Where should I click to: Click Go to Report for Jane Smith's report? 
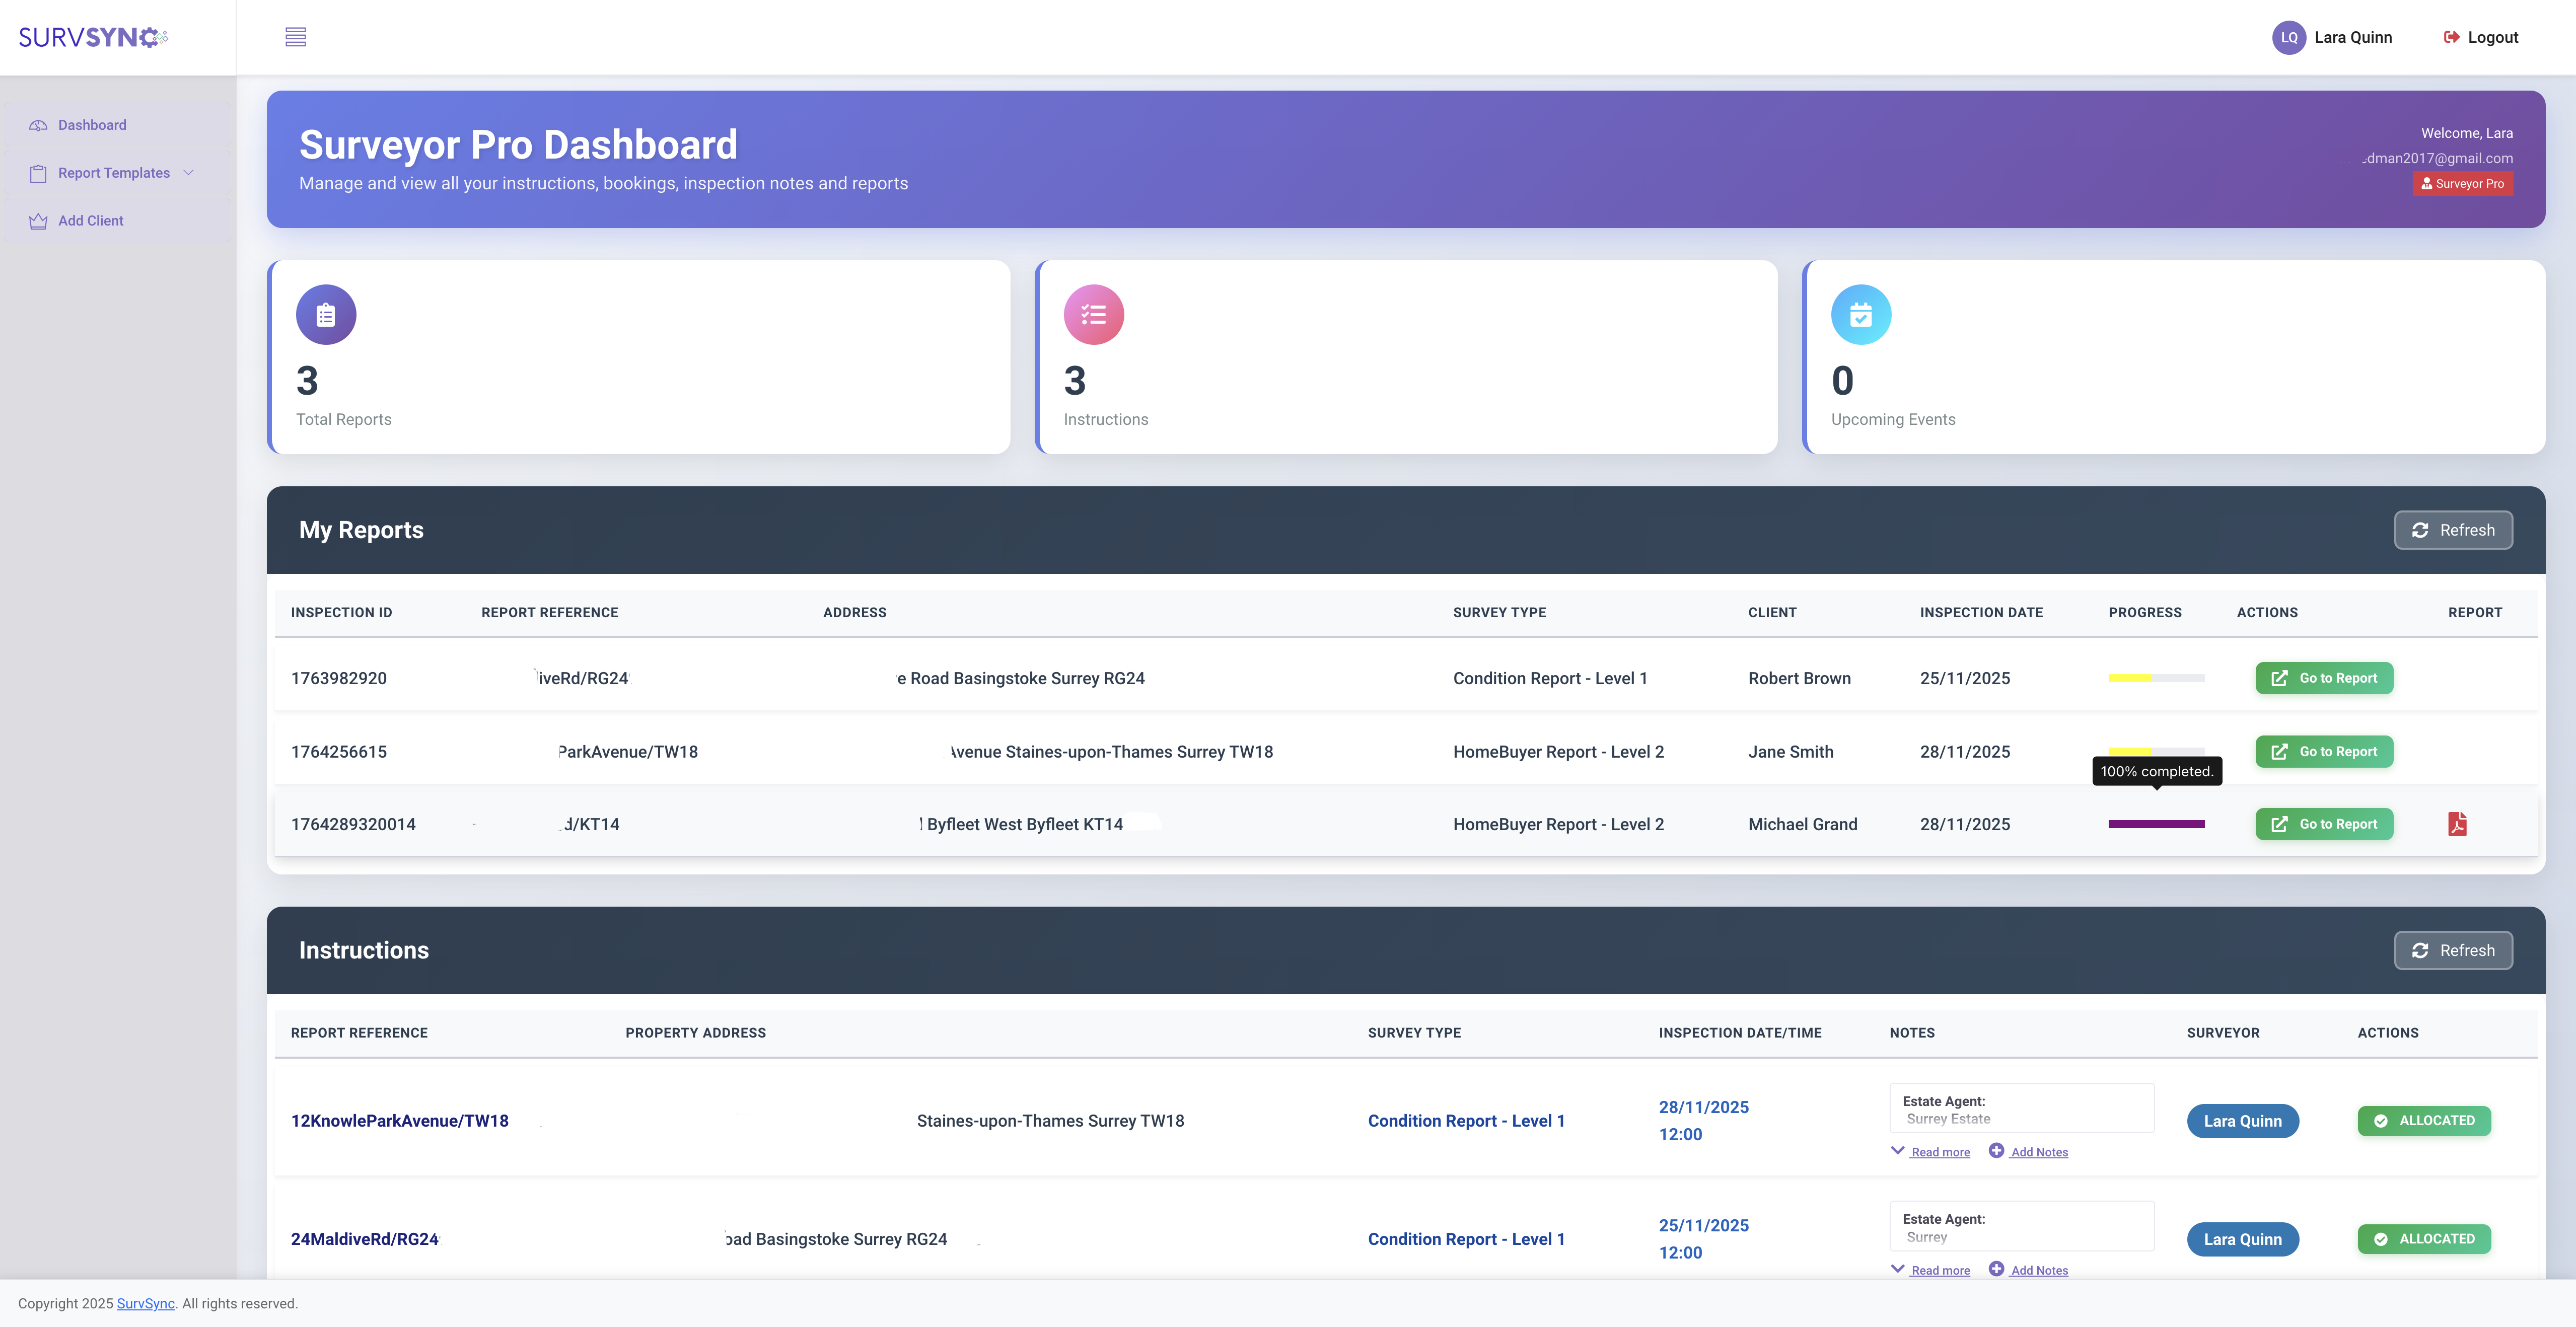pyautogui.click(x=2324, y=751)
